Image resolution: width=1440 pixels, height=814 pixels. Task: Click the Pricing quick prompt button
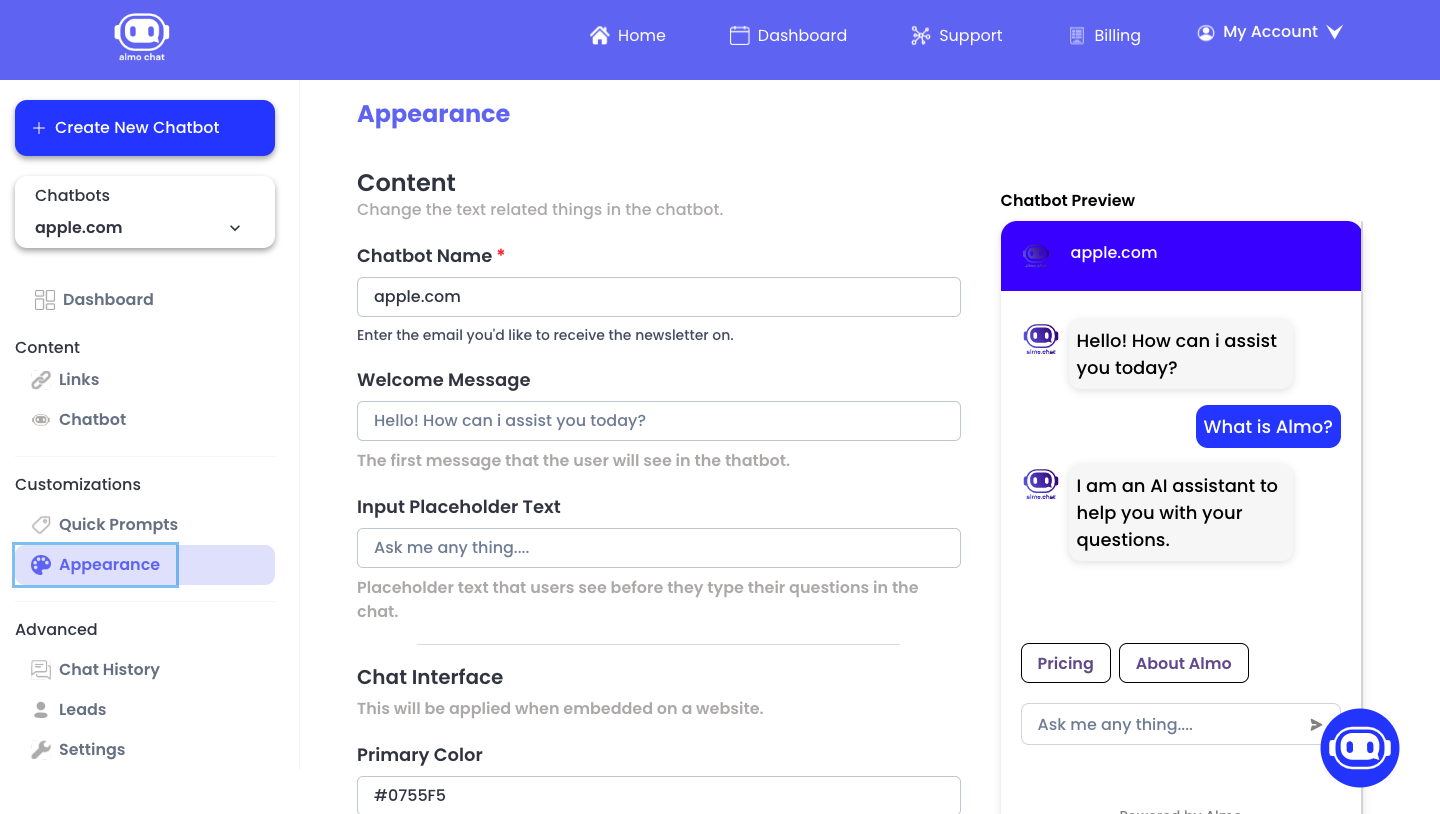1066,663
